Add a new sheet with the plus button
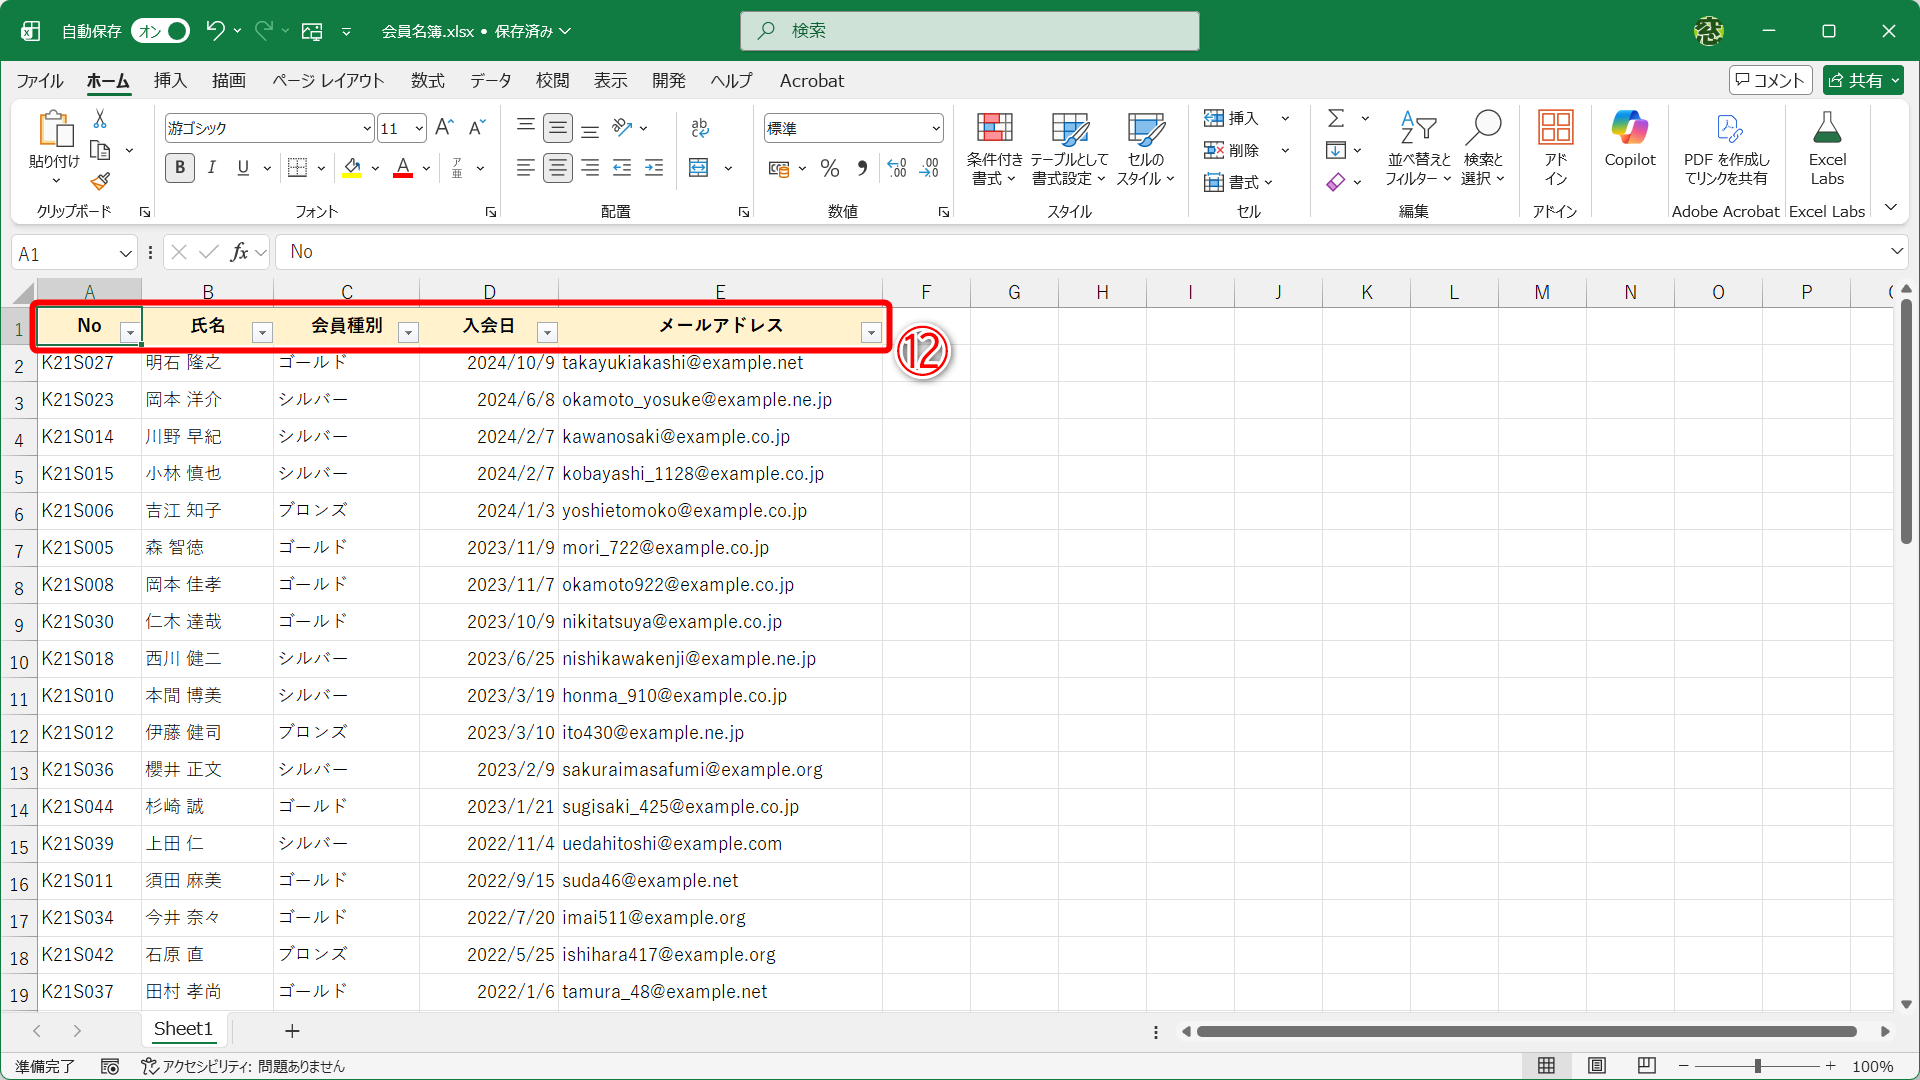 (291, 1030)
